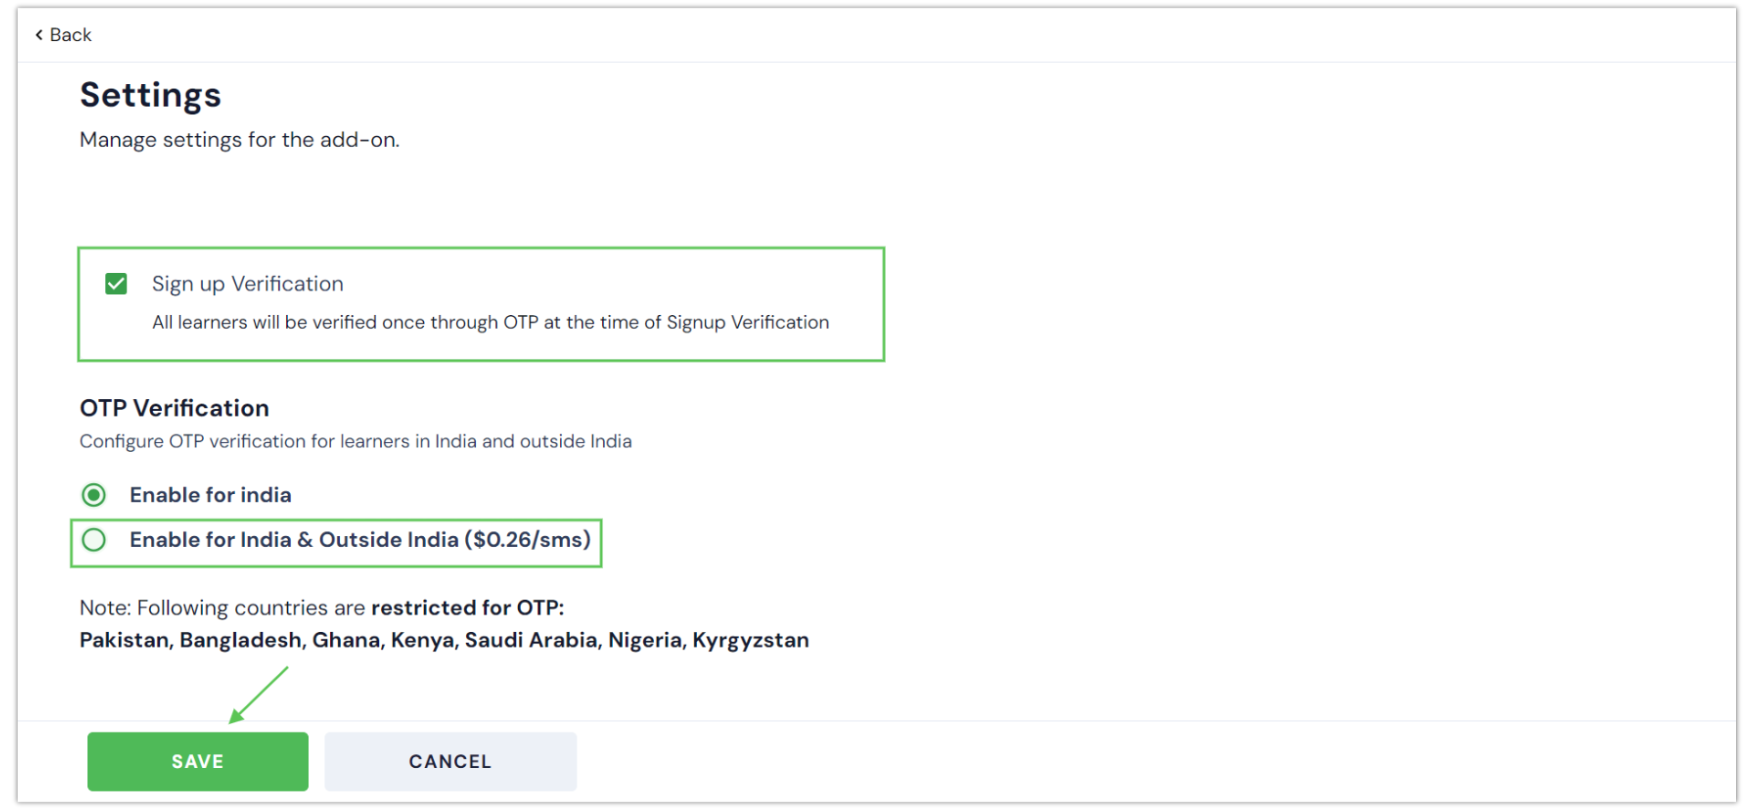The height and width of the screenshot is (810, 1754).
Task: Click the green checkmark icon in checkbox
Action: [116, 284]
